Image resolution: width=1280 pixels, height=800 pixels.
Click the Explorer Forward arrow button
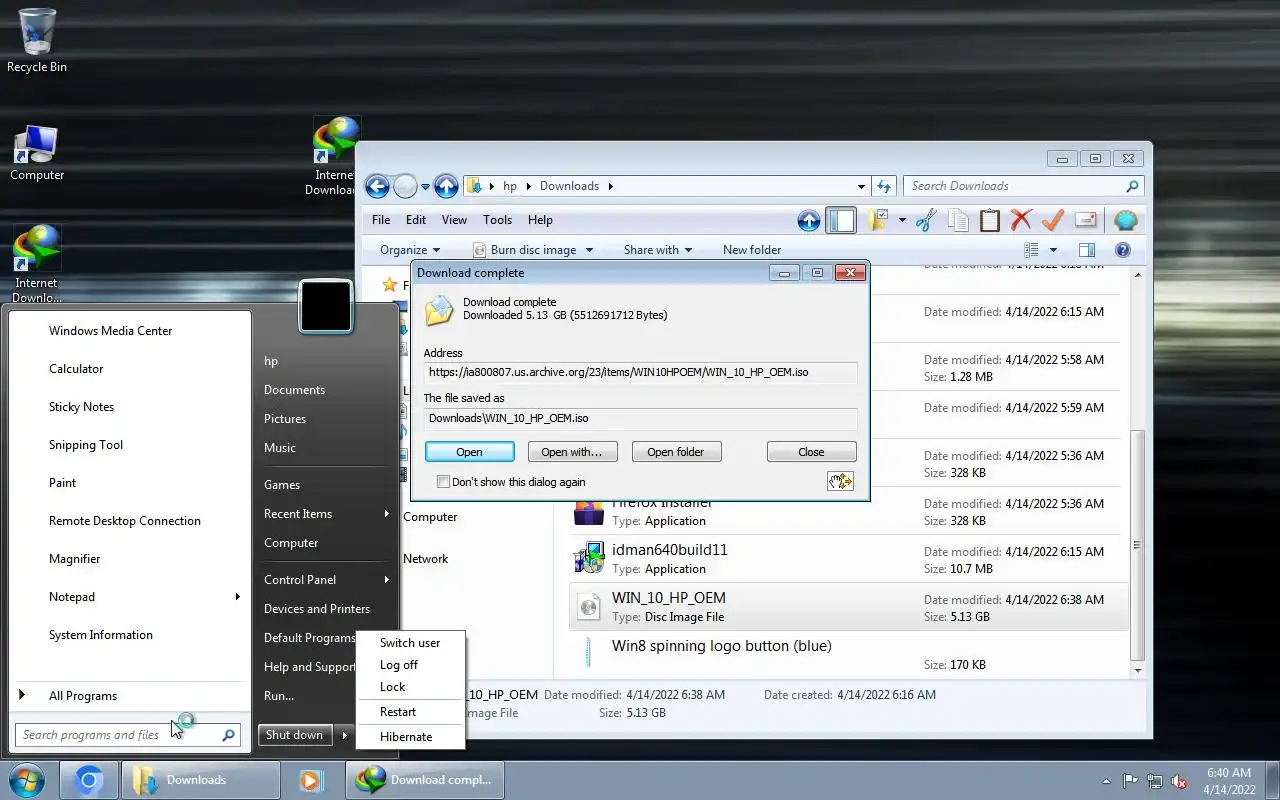click(405, 186)
